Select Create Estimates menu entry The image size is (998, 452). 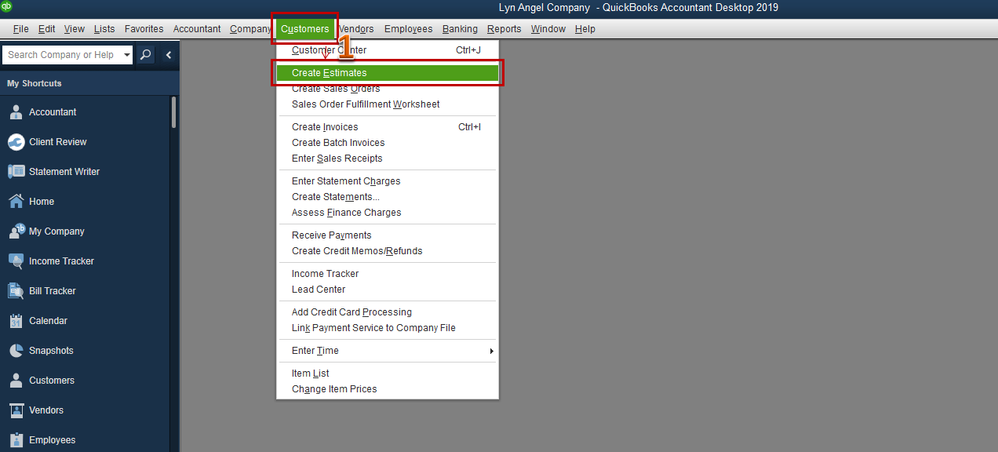click(388, 73)
